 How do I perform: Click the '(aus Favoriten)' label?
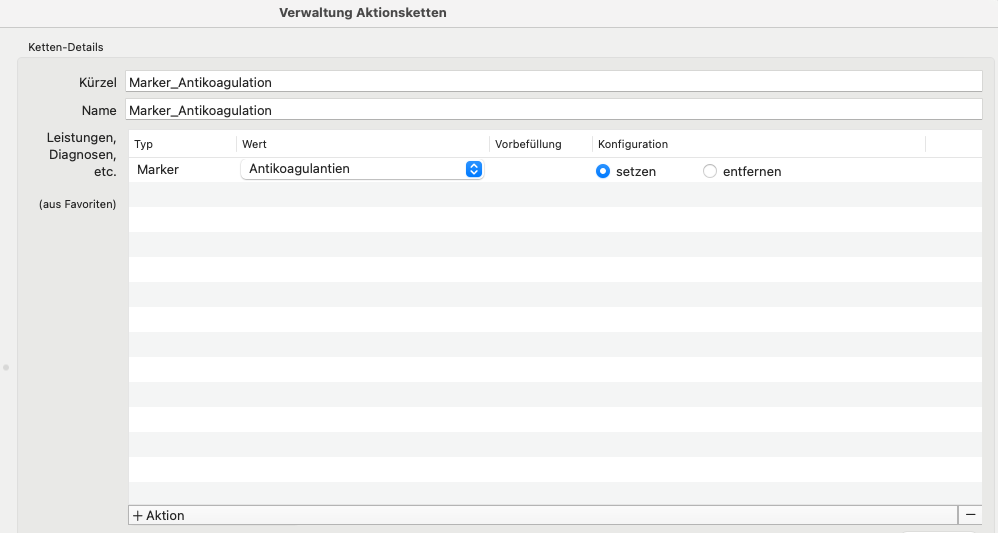78,204
